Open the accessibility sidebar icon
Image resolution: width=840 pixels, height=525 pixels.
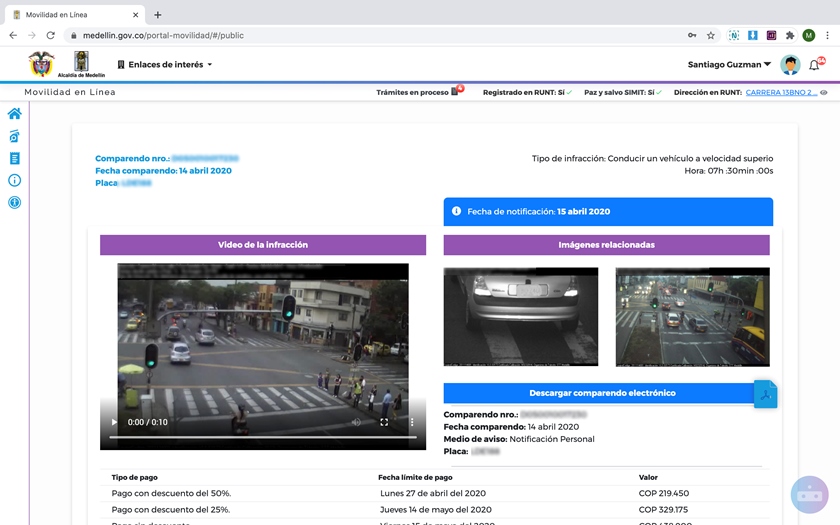(14, 202)
